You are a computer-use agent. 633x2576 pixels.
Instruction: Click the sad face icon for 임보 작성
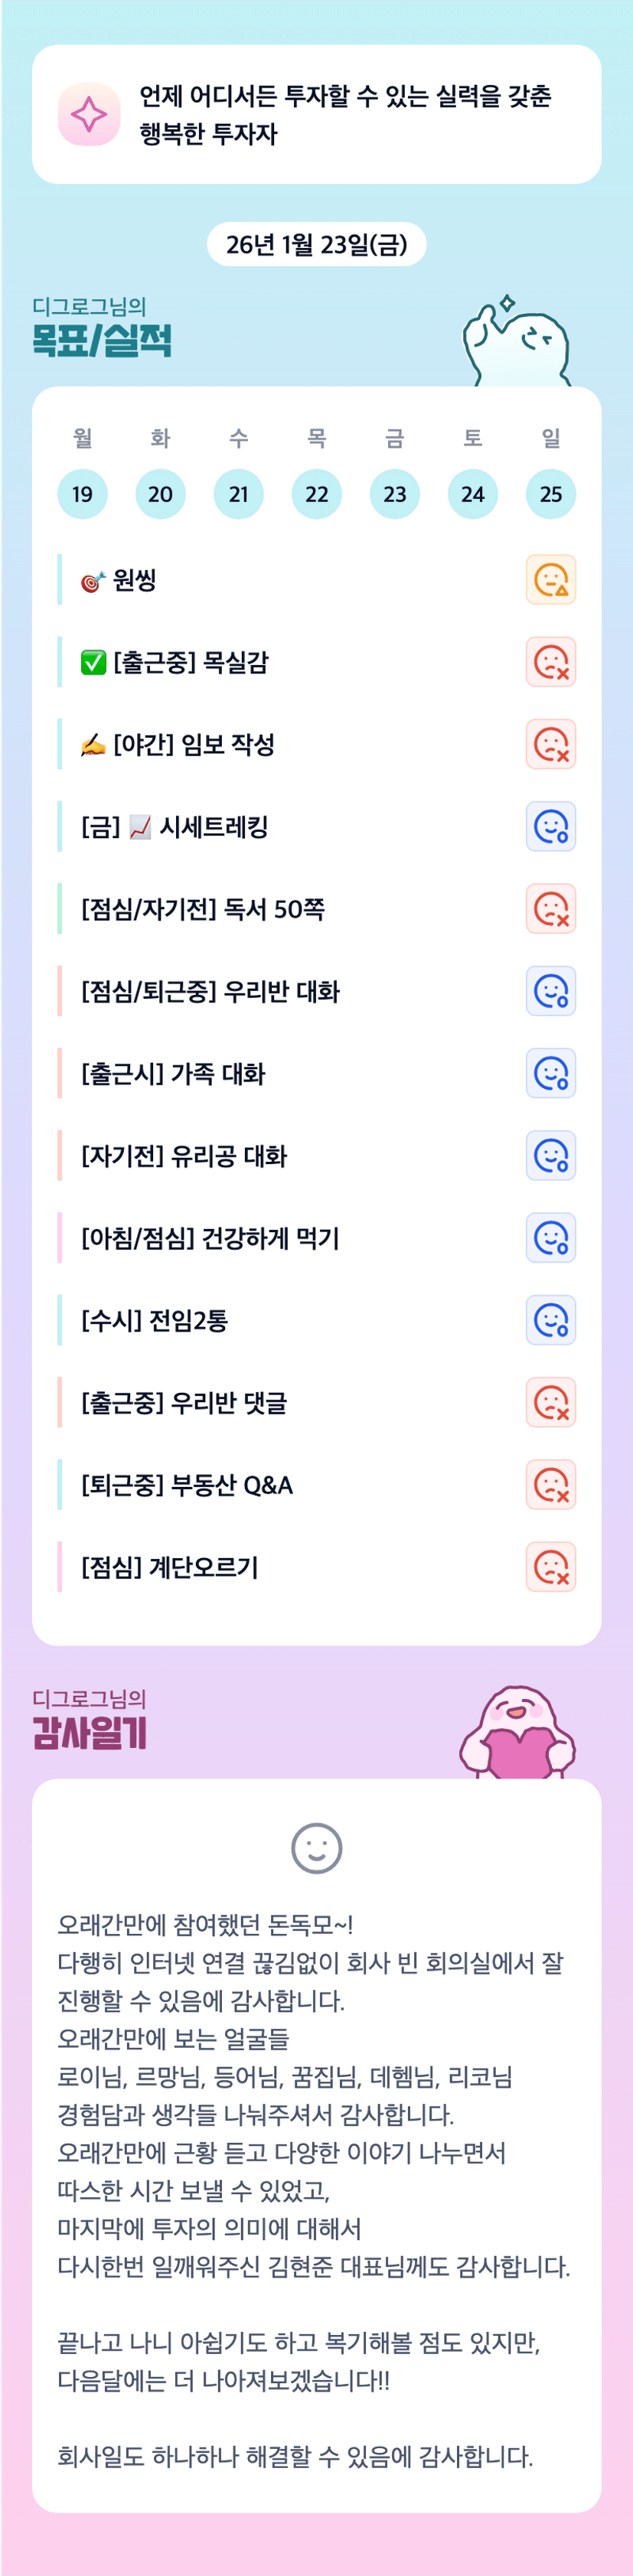(x=550, y=744)
